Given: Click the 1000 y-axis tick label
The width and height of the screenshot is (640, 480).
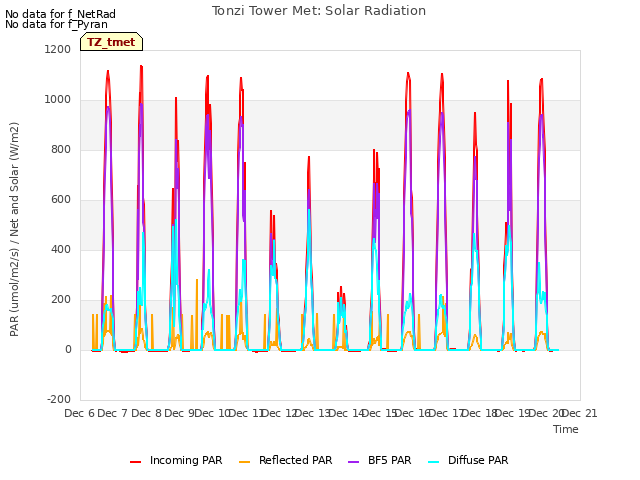Looking at the screenshot, I should [x=58, y=100].
